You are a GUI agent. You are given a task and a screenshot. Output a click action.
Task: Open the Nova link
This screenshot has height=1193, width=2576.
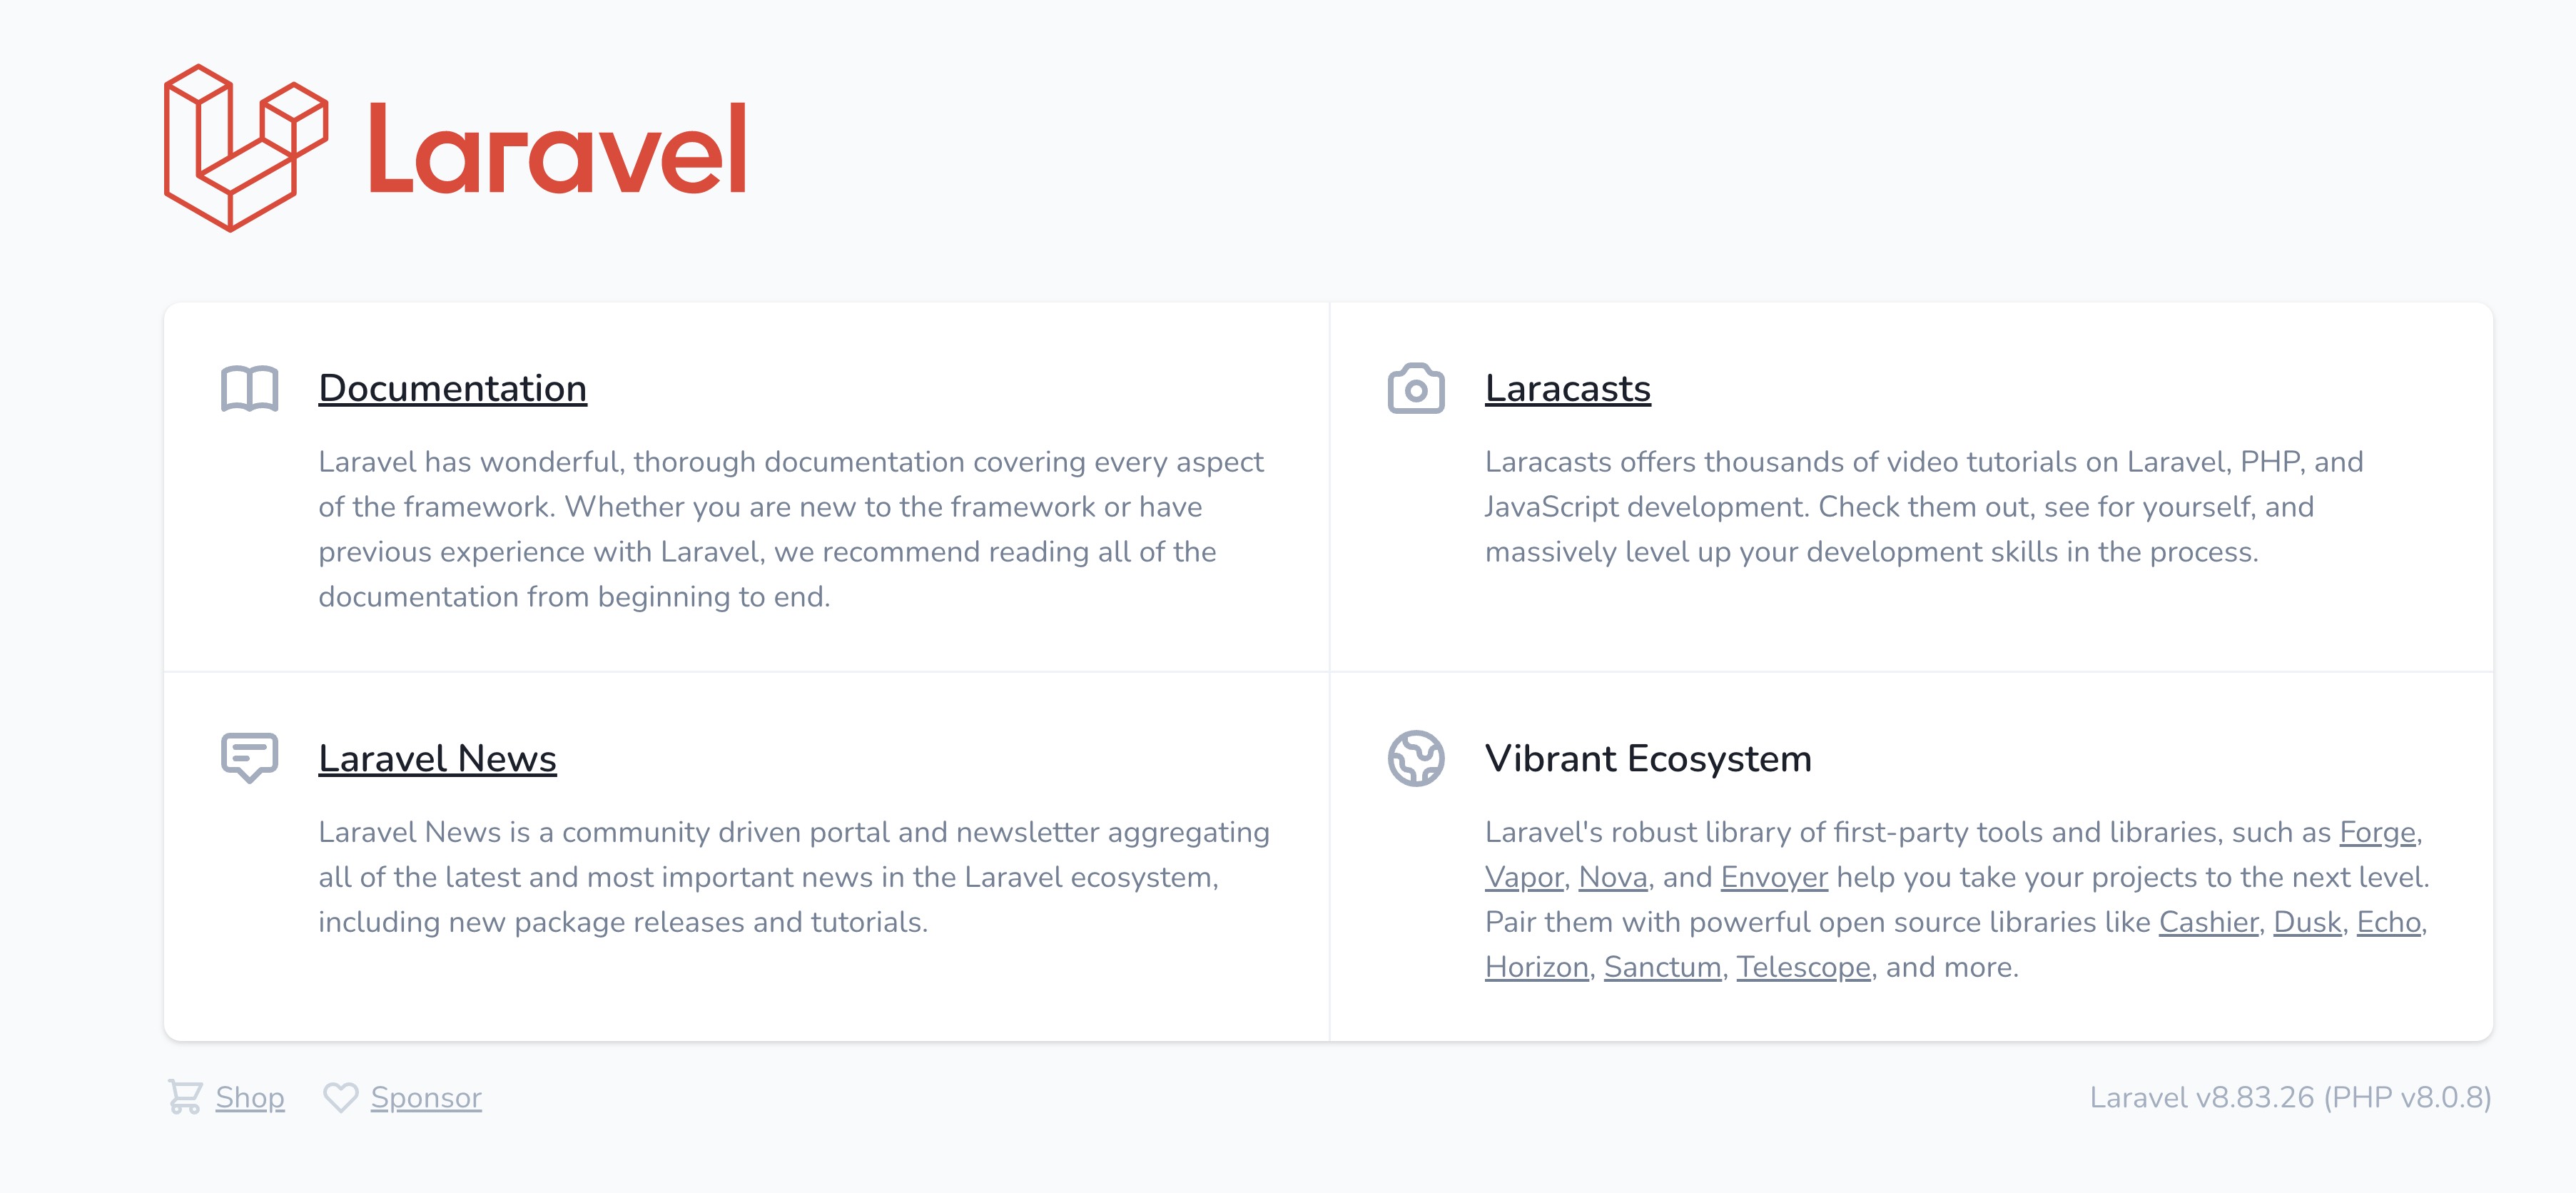click(1612, 877)
